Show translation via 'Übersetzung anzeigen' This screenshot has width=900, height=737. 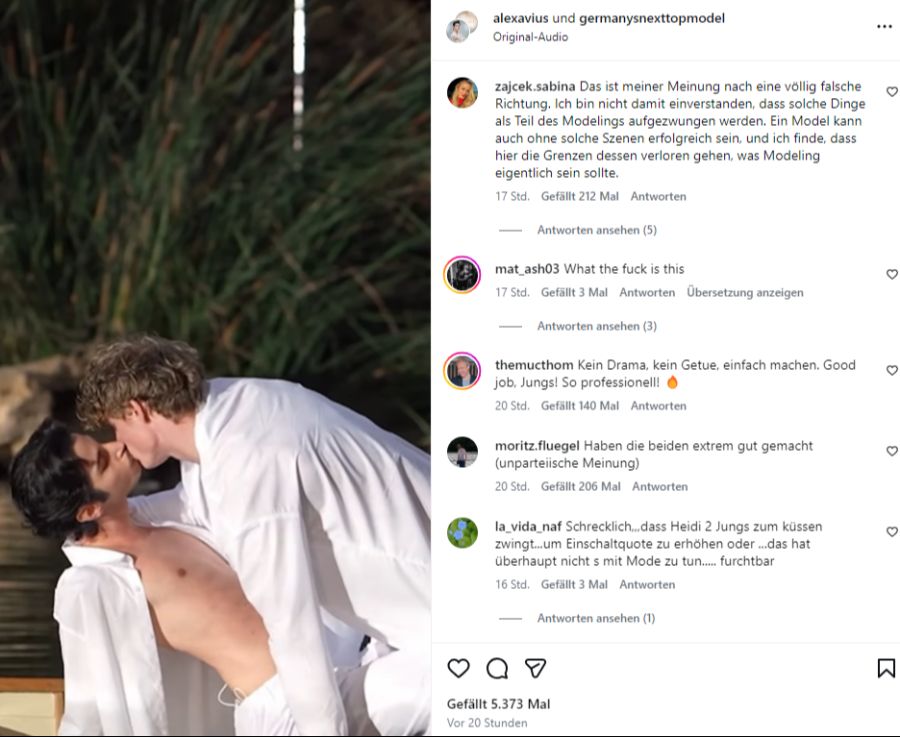pyautogui.click(x=745, y=292)
